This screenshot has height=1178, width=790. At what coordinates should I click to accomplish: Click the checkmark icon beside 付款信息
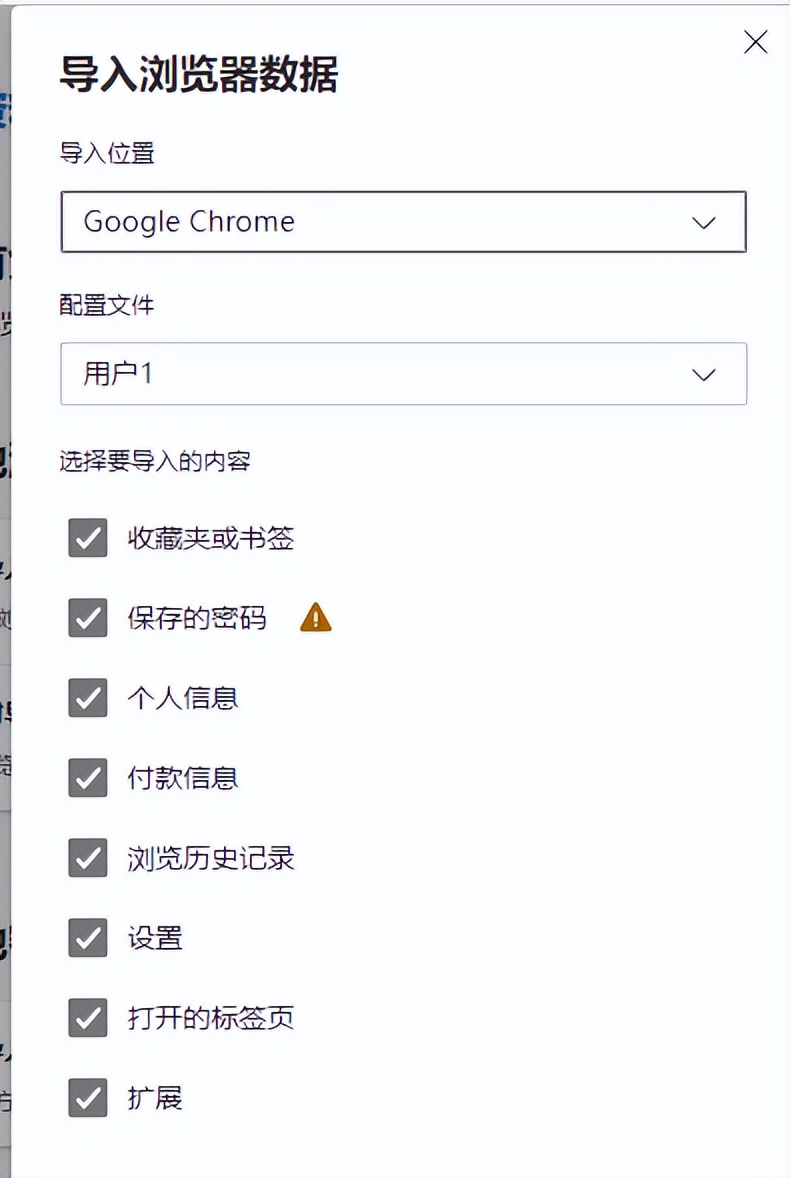[87, 778]
